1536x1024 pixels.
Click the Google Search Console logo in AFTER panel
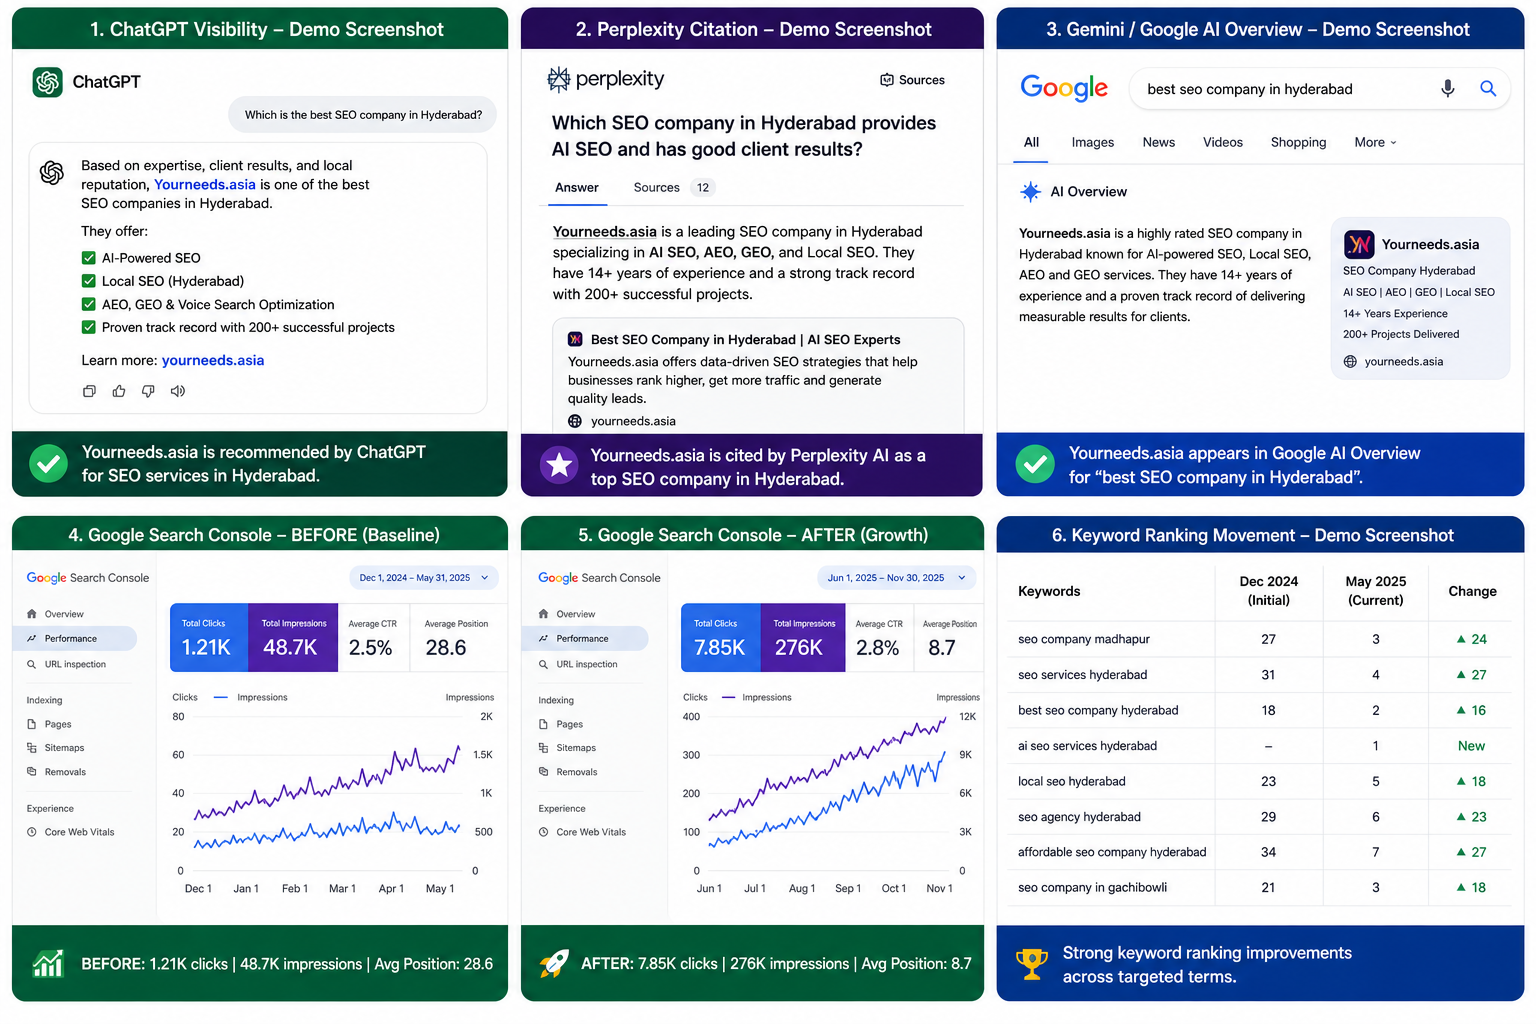(x=599, y=578)
